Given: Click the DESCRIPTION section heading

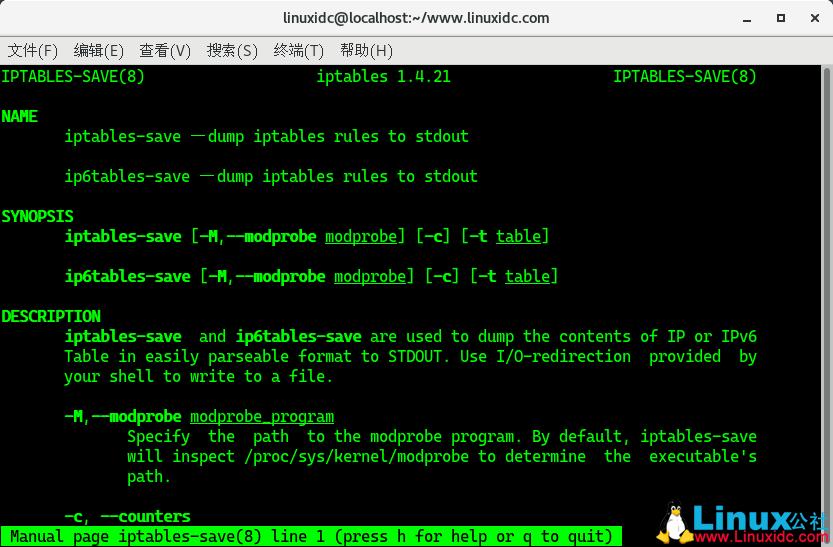Looking at the screenshot, I should [51, 316].
